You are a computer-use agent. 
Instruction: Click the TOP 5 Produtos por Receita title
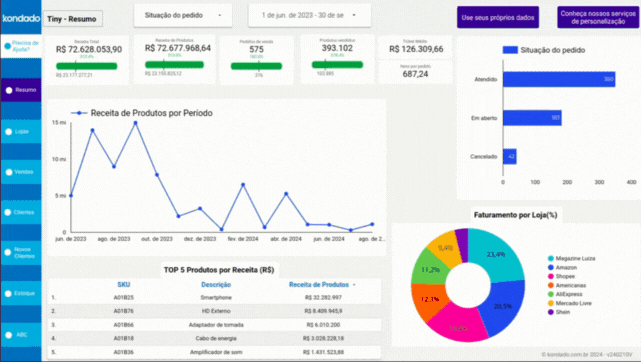point(219,270)
